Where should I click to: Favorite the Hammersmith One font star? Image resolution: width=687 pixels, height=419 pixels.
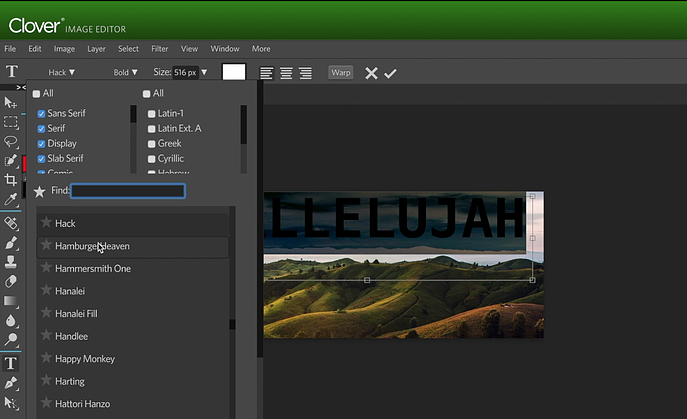pos(46,267)
